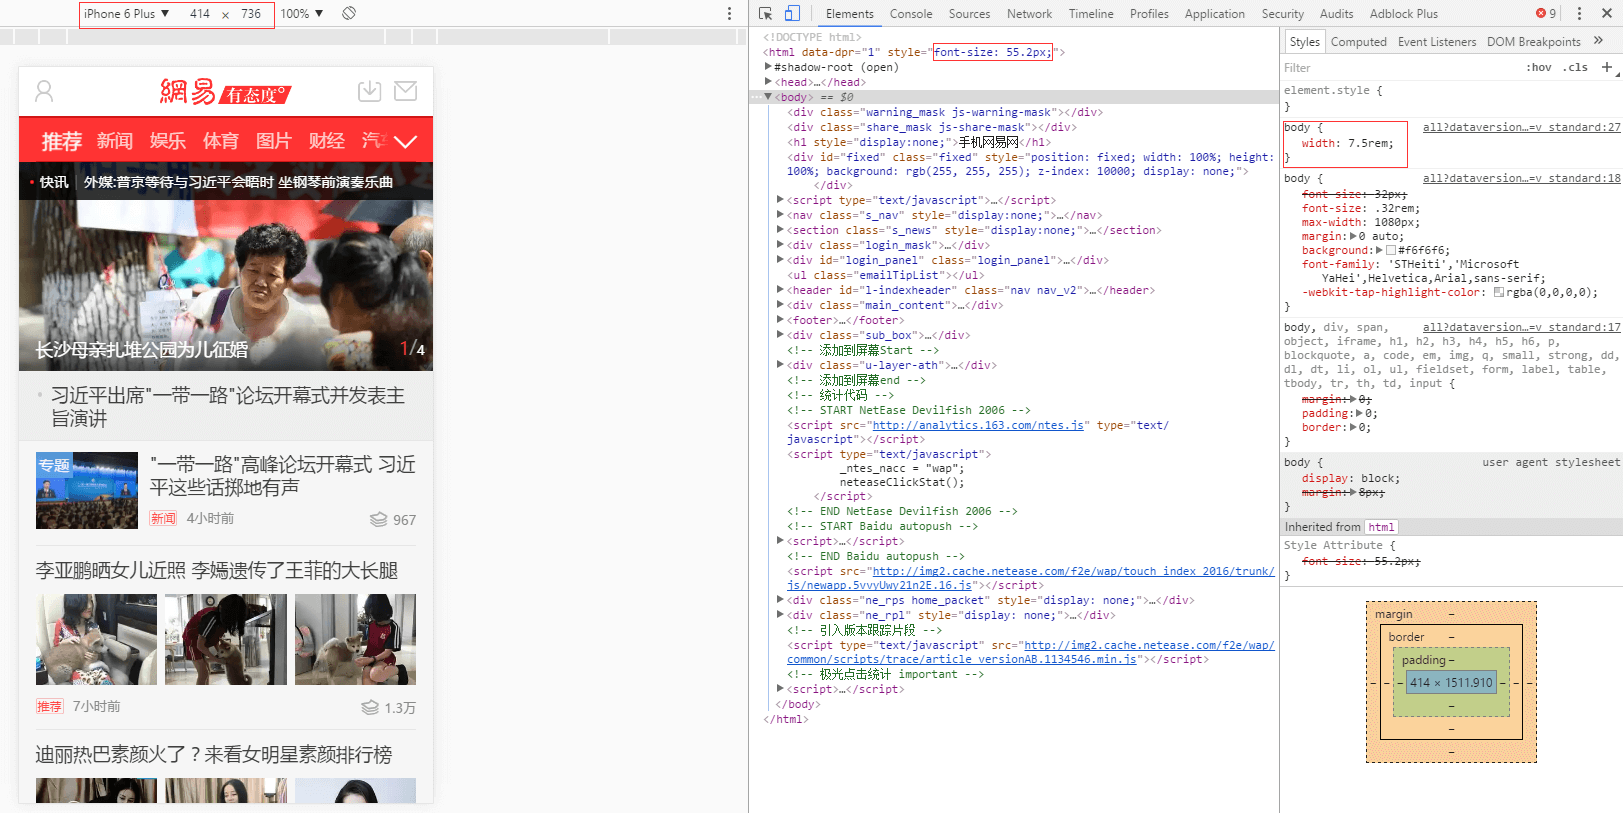Close the DevTools panel

coord(1606,13)
